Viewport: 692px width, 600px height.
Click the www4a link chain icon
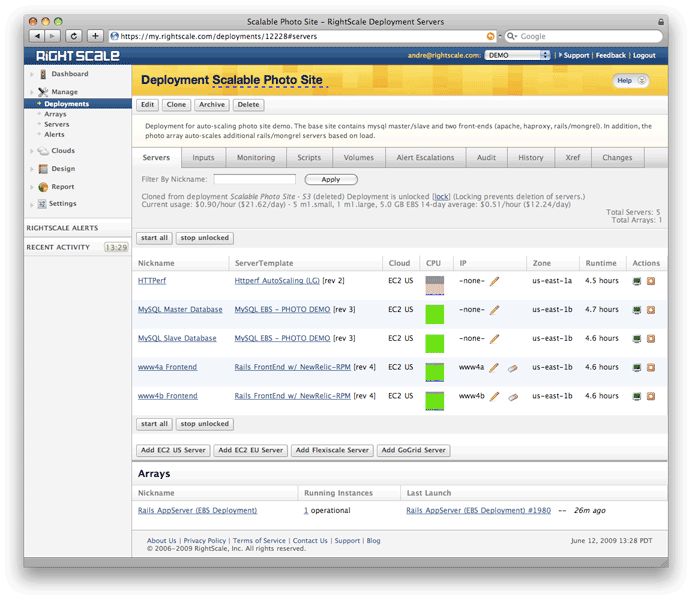512,368
